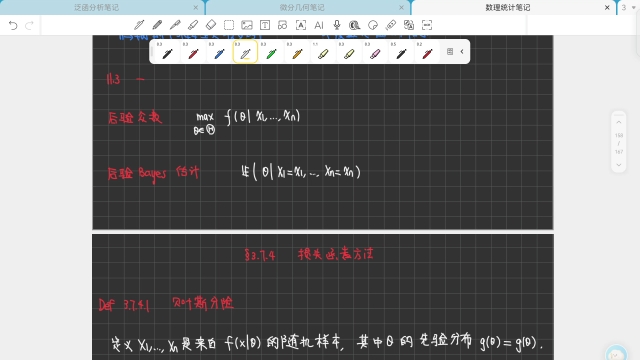Click the heading §3.7.4 损失函数方法
640x360 pixels.
coord(309,255)
